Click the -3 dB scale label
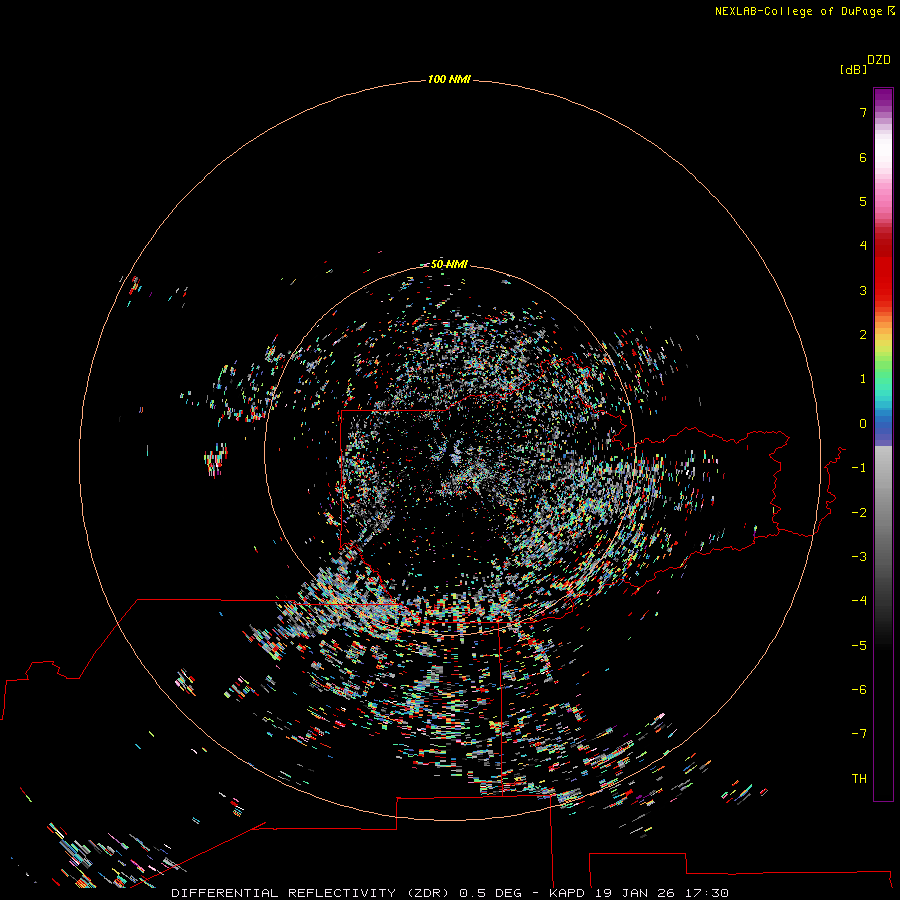The height and width of the screenshot is (900, 900). (859, 557)
